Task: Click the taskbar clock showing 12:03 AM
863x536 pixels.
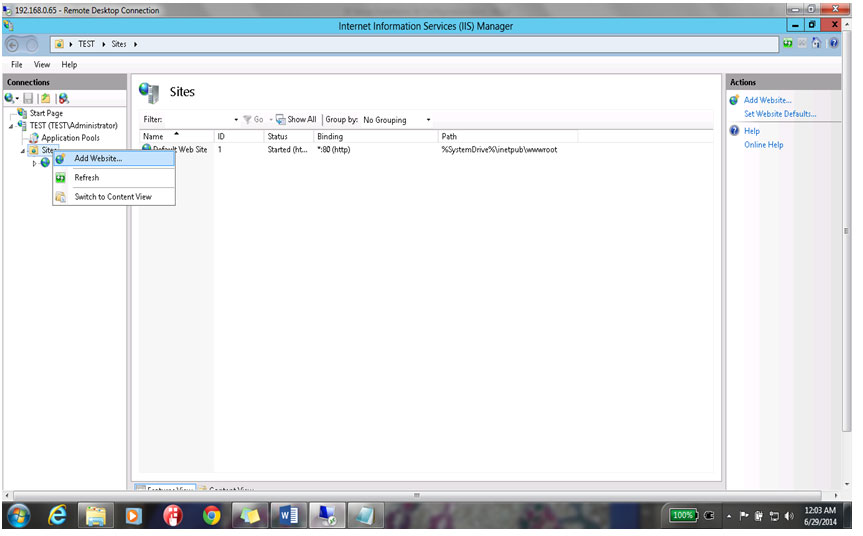Action: click(x=820, y=516)
